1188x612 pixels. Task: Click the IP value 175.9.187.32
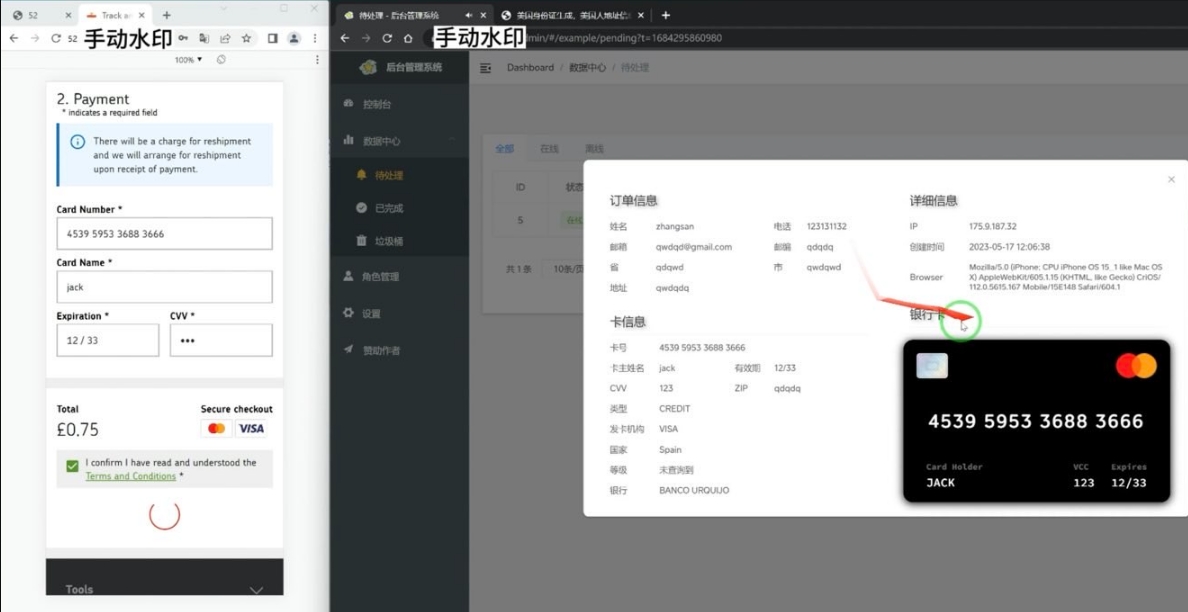tap(993, 226)
